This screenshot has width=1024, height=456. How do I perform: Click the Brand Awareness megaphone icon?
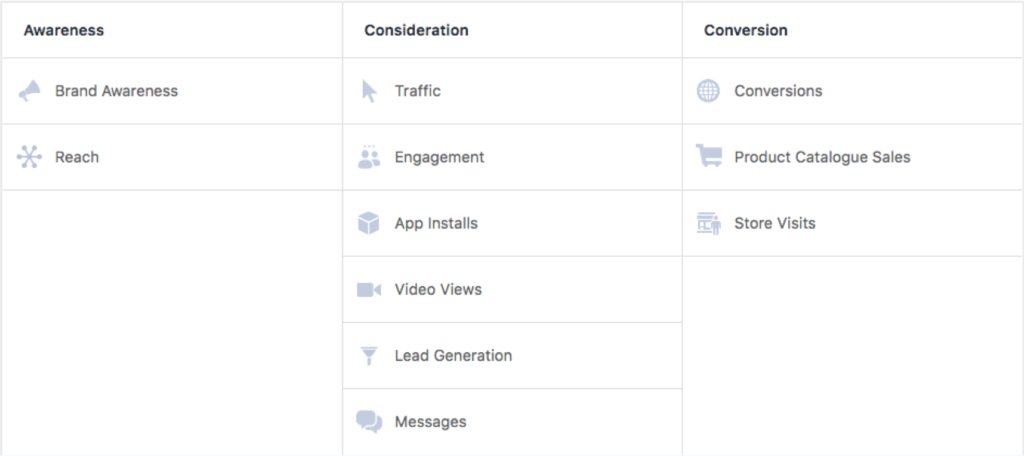[x=29, y=91]
